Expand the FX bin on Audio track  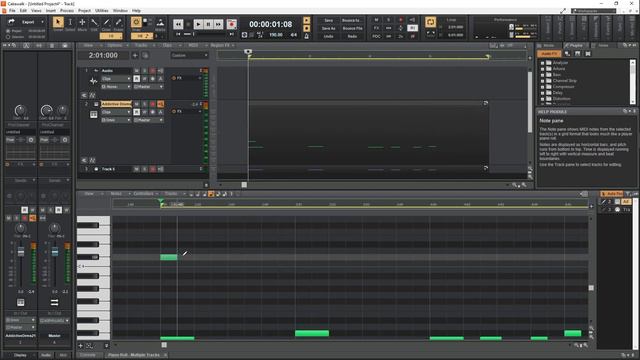(x=200, y=78)
